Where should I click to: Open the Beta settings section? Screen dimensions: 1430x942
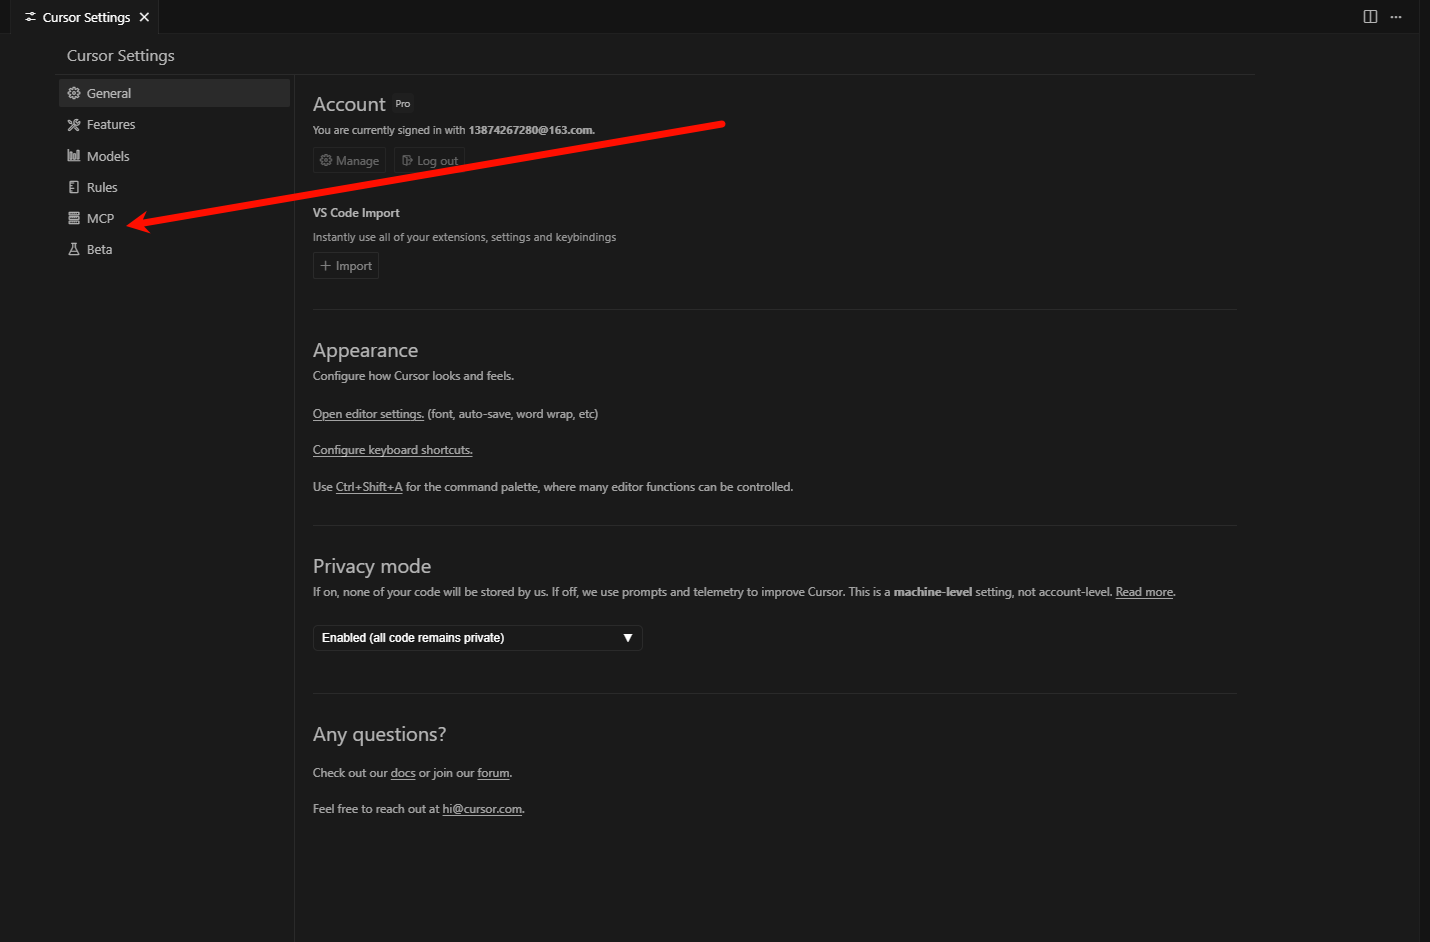(x=174, y=249)
